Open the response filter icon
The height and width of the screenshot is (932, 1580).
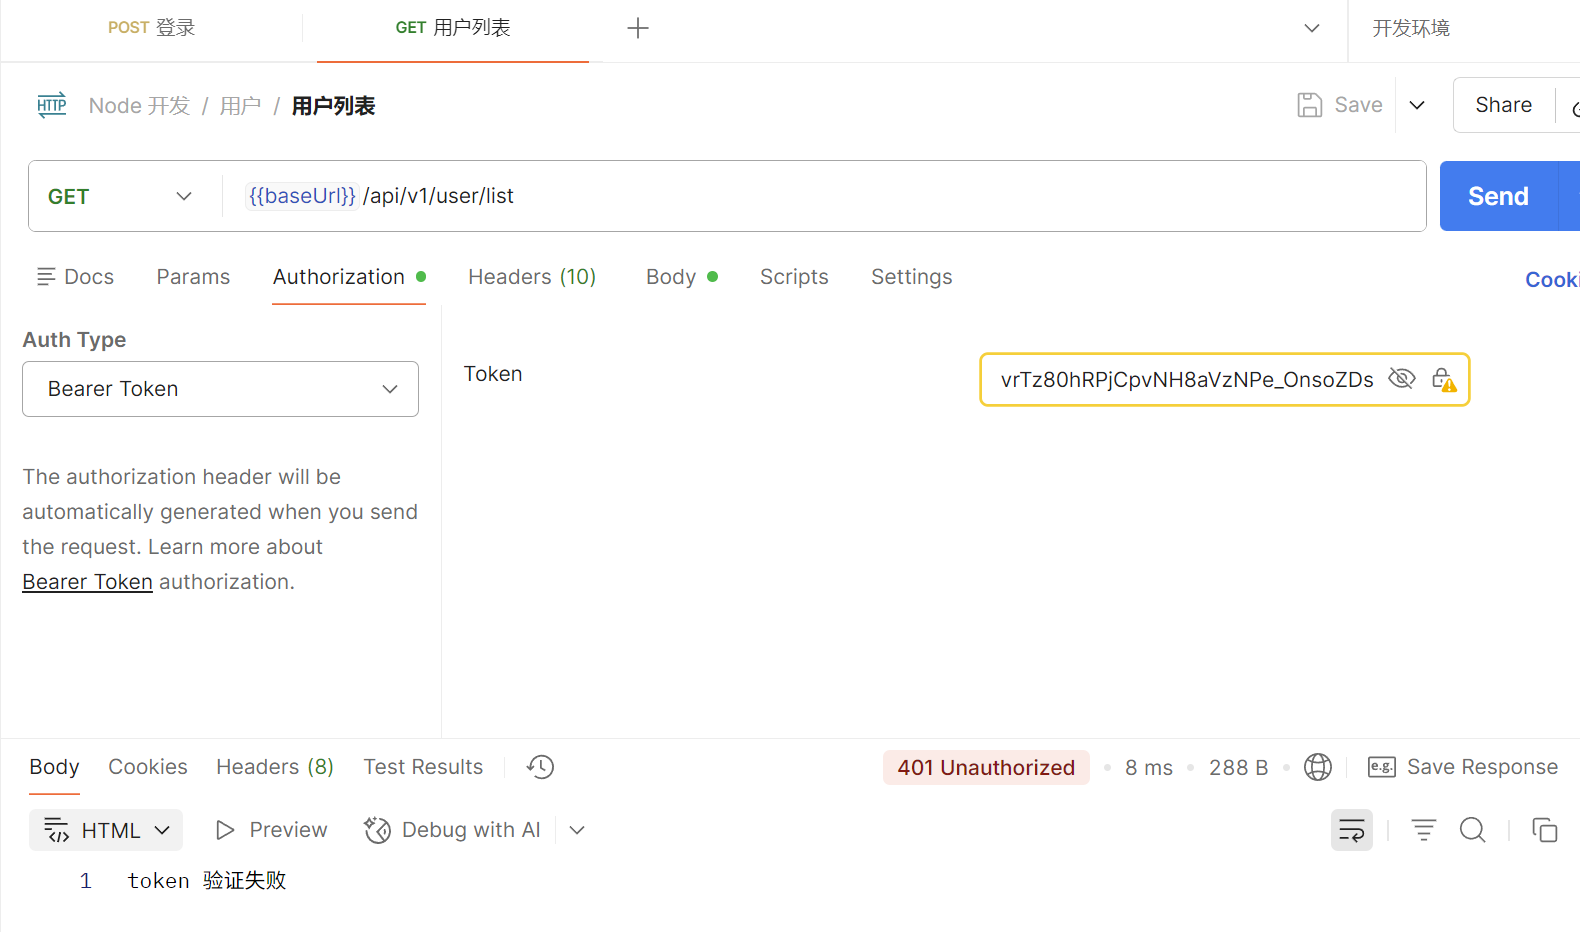coord(1424,830)
